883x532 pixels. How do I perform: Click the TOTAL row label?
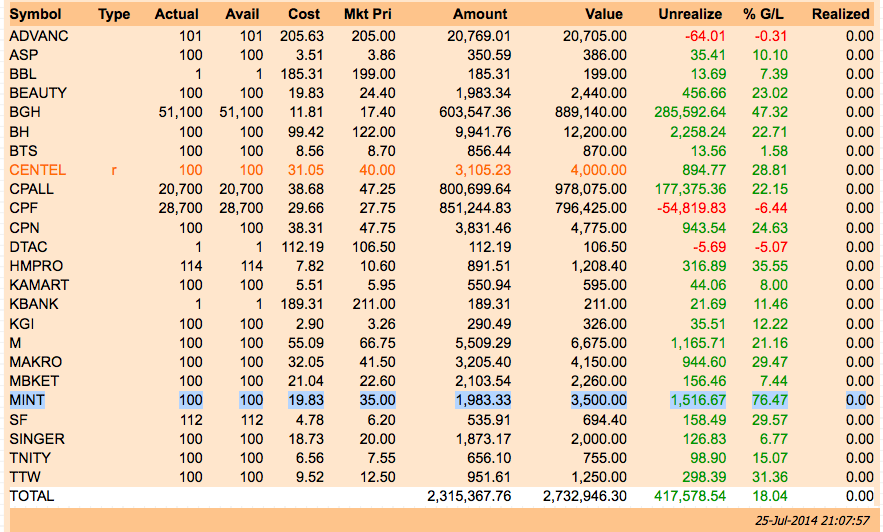[32, 497]
